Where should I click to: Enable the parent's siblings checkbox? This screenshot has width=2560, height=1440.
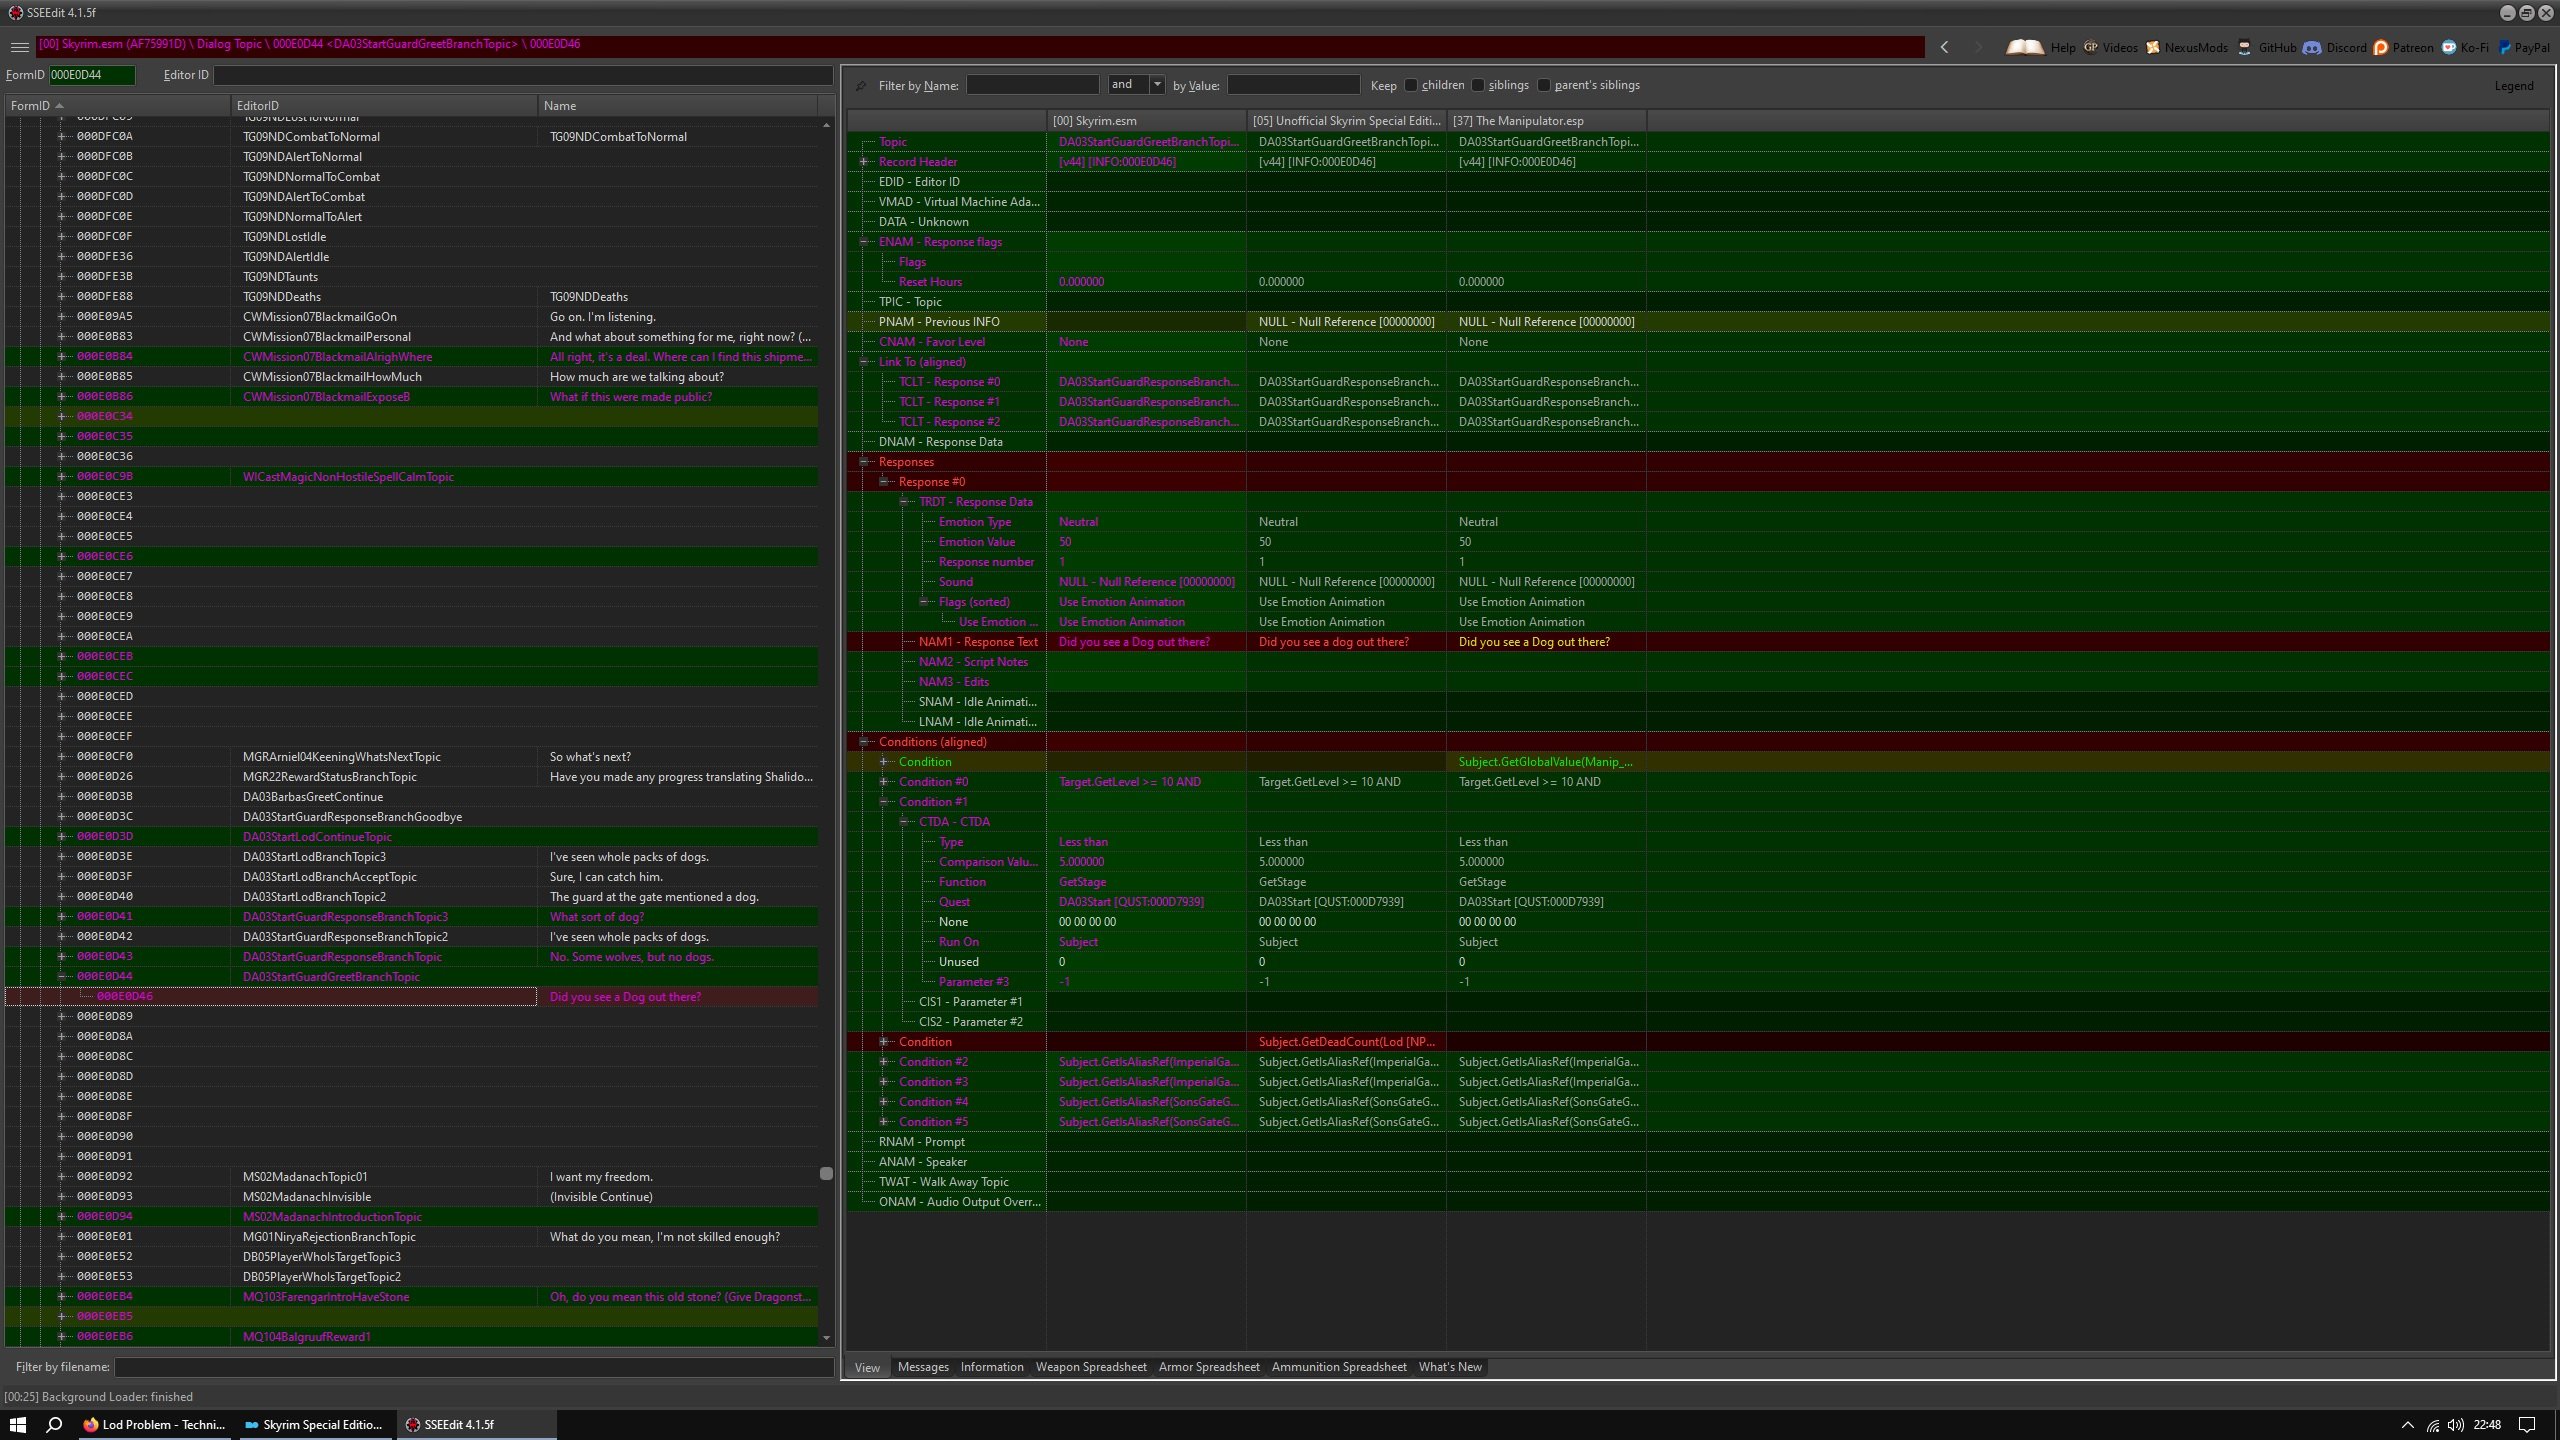(x=1544, y=85)
